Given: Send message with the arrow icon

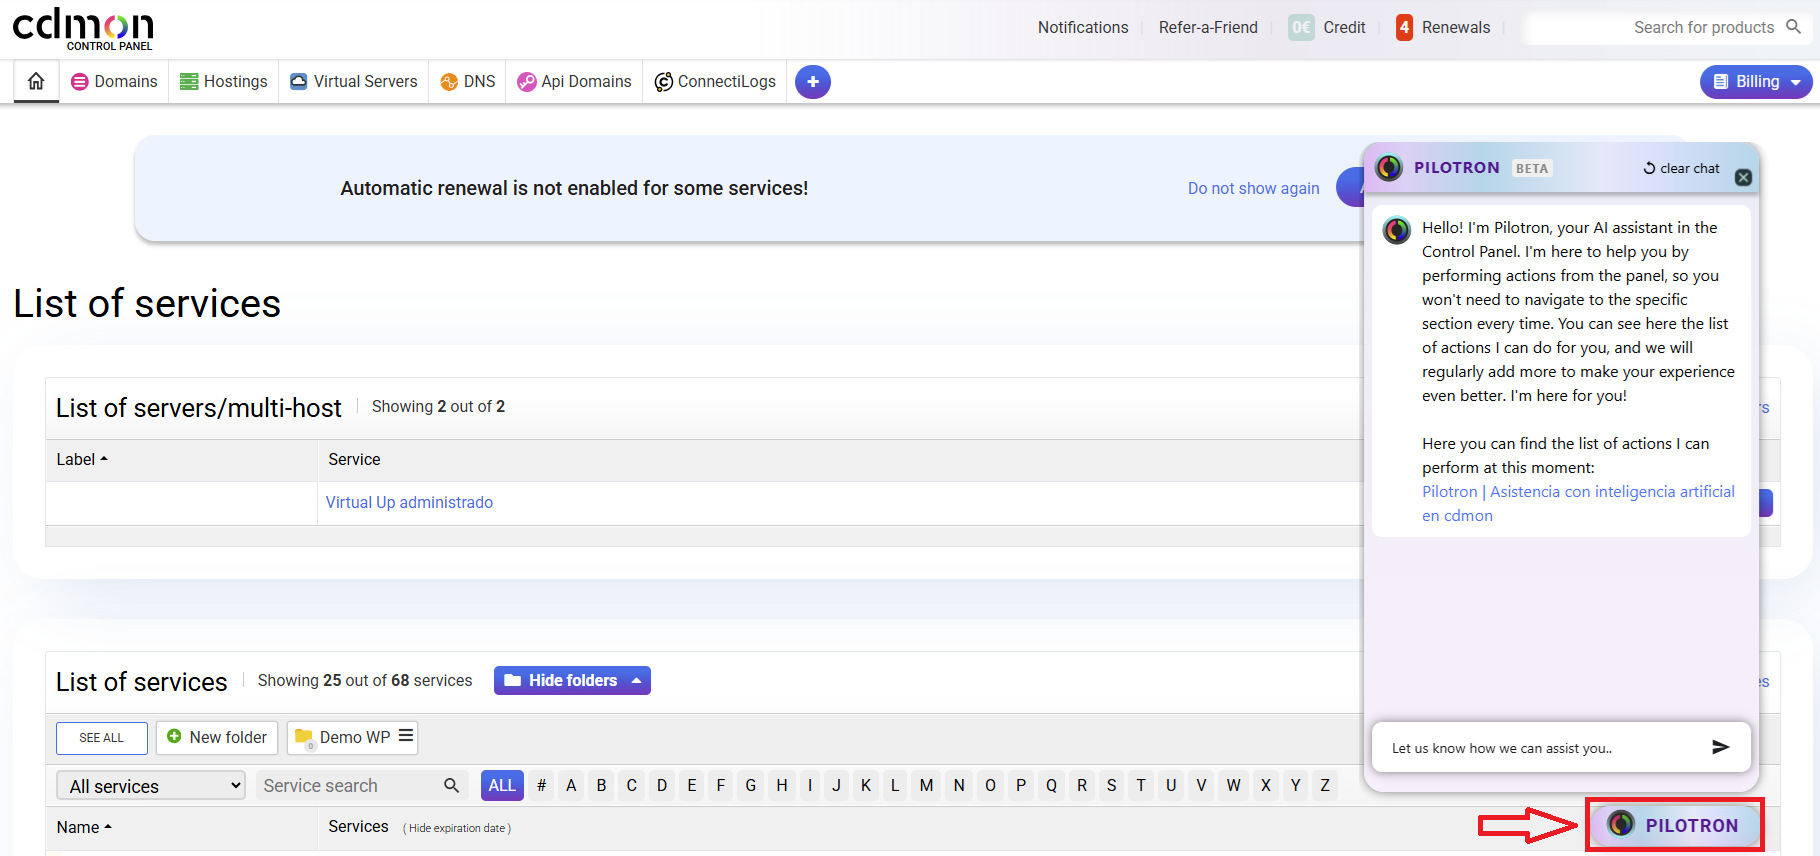Looking at the screenshot, I should point(1720,747).
